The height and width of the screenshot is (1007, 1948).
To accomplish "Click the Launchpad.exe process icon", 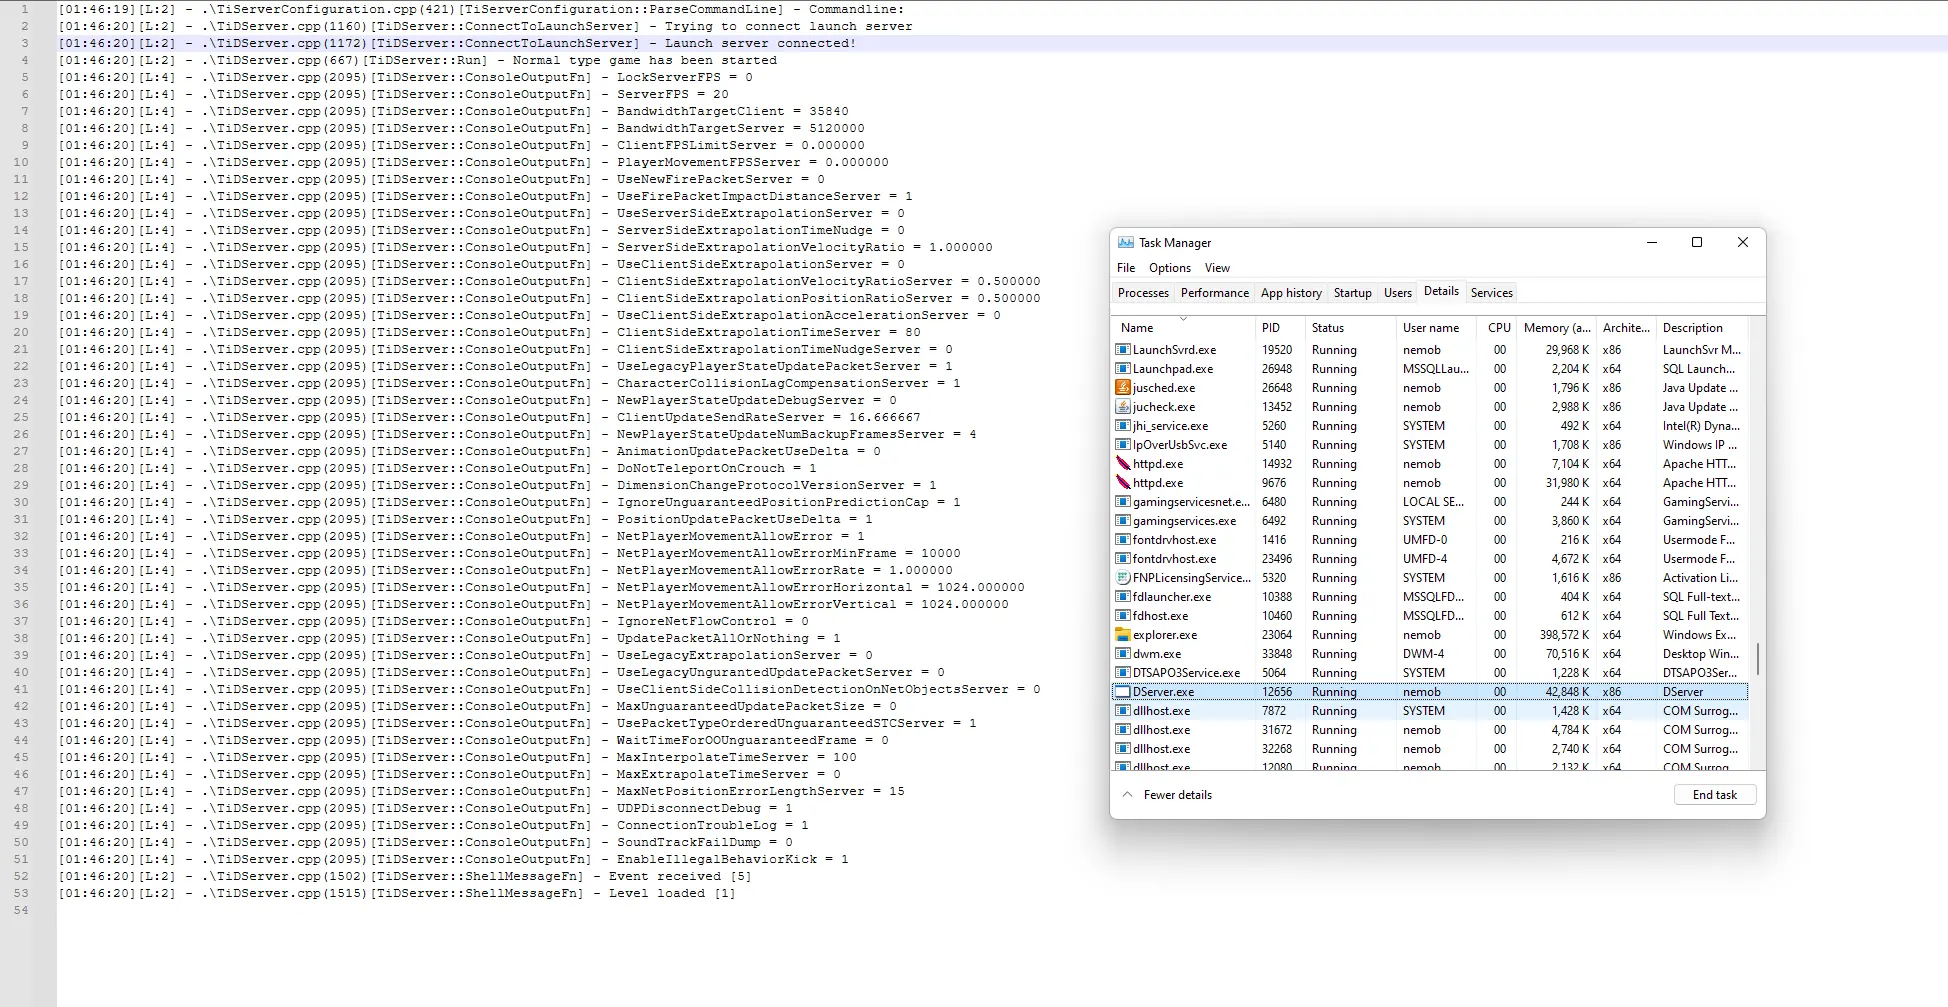I will (x=1123, y=369).
